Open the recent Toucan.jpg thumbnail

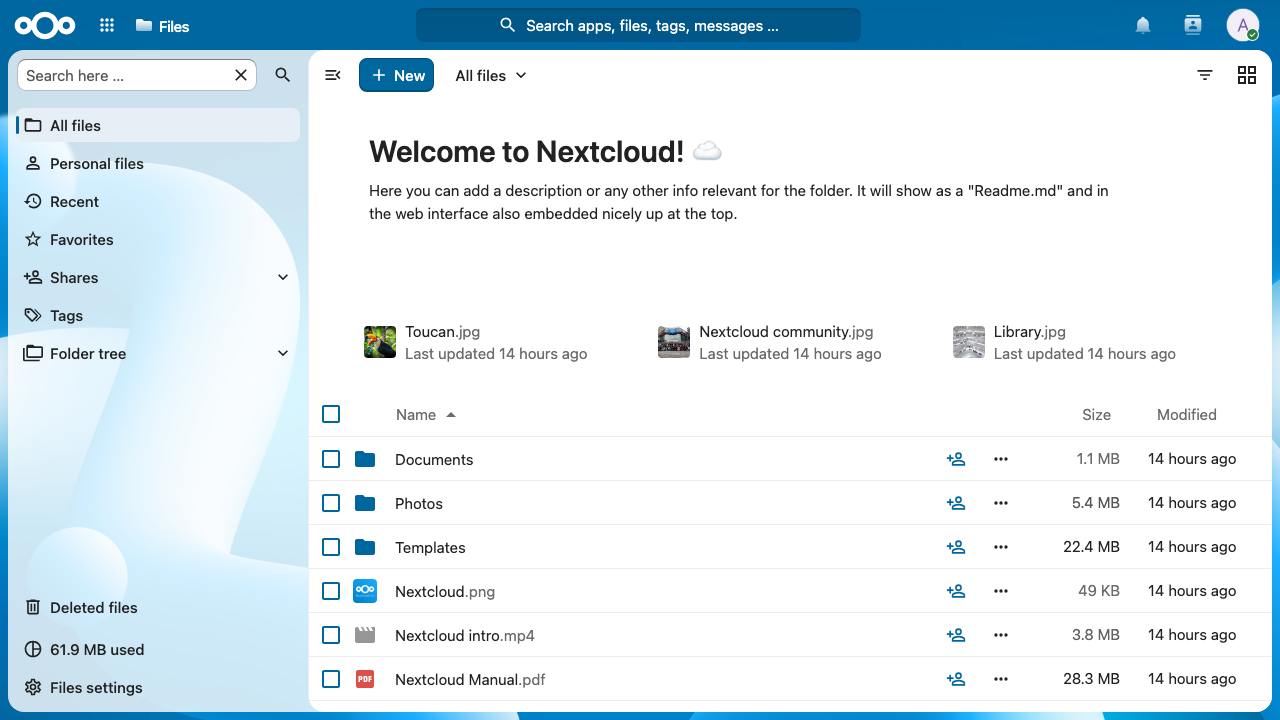pos(380,342)
